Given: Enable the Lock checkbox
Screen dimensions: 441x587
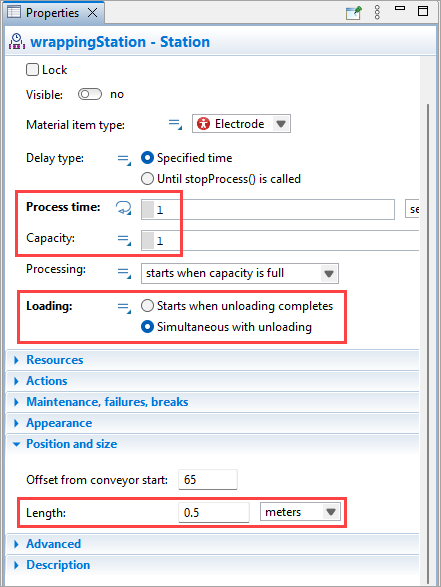Looking at the screenshot, I should click(x=32, y=70).
